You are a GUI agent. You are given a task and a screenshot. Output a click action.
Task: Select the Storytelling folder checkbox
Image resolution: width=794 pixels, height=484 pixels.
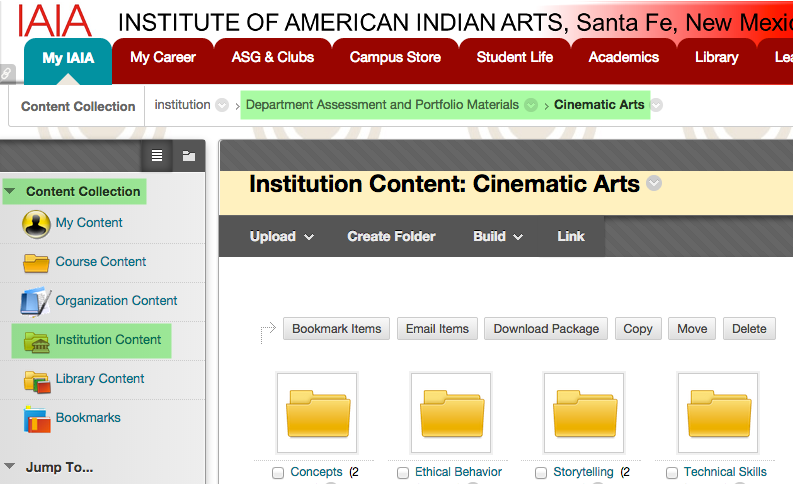541,473
